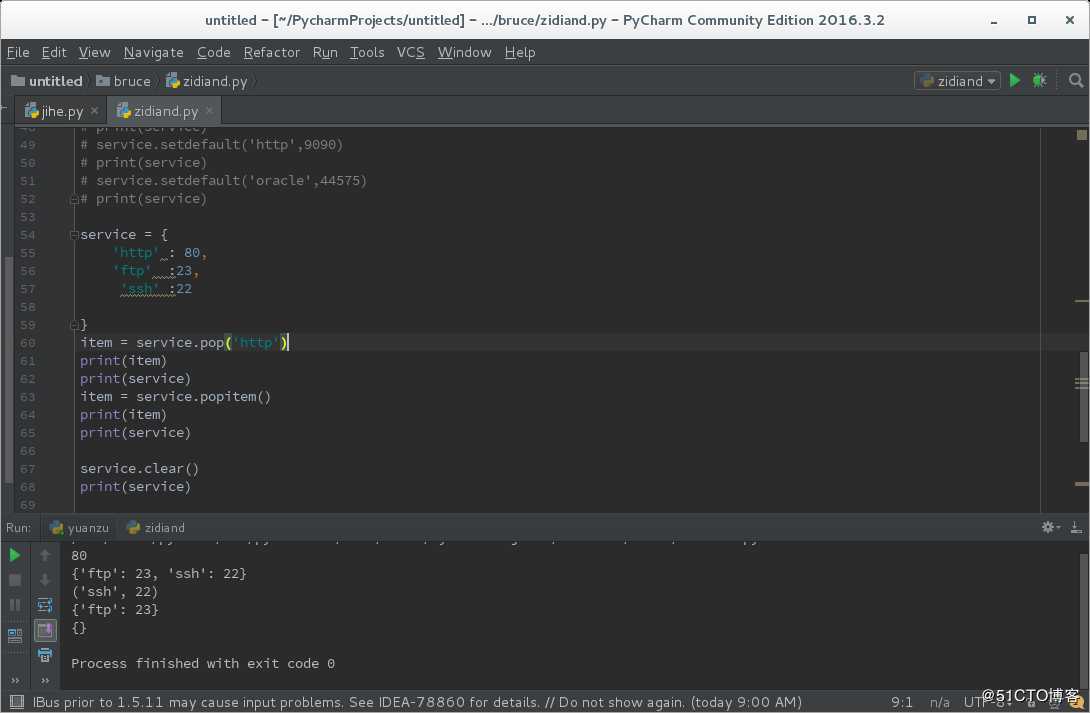Toggle scroll to end in the Run console
1090x713 pixels.
[x=45, y=630]
